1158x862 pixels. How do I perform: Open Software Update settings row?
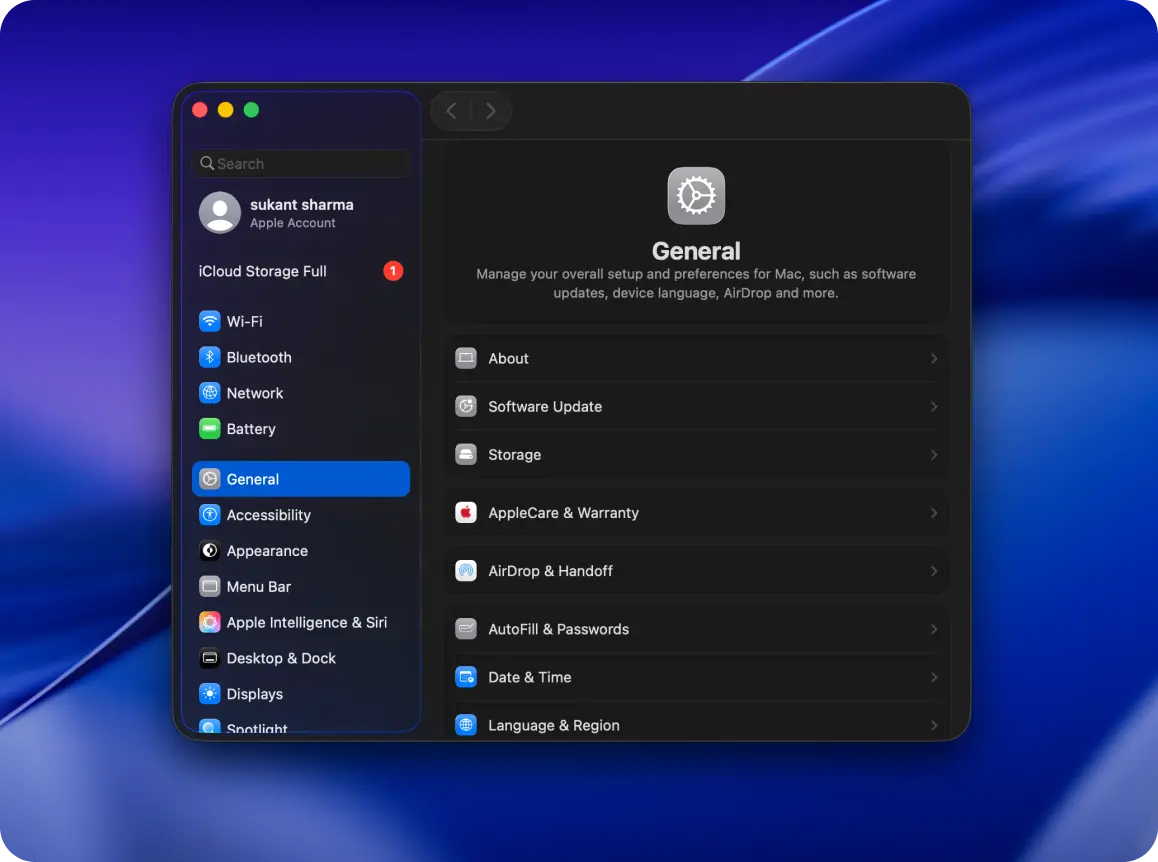(x=696, y=406)
